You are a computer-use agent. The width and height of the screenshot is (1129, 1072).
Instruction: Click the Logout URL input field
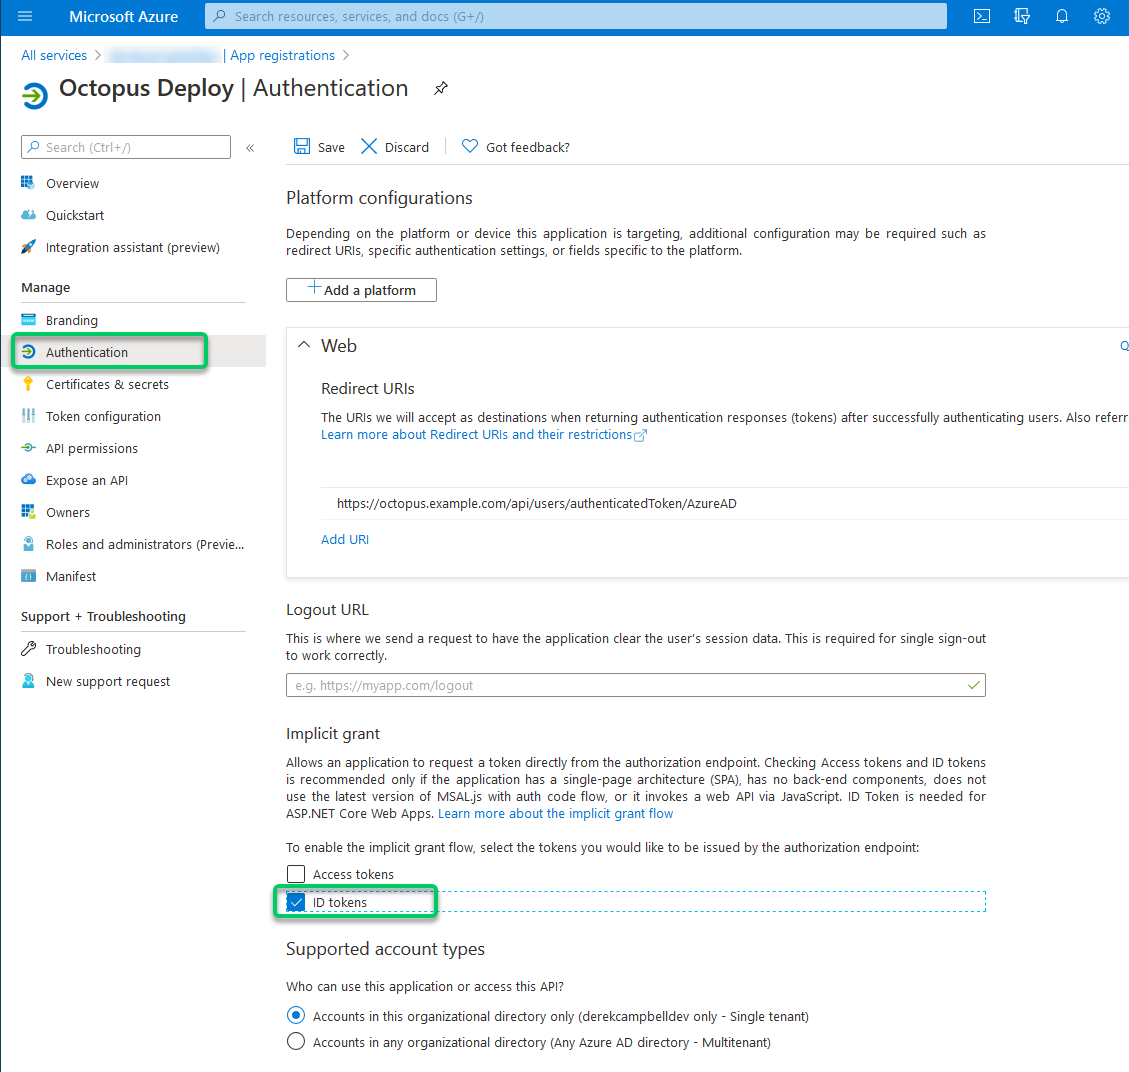click(x=625, y=686)
